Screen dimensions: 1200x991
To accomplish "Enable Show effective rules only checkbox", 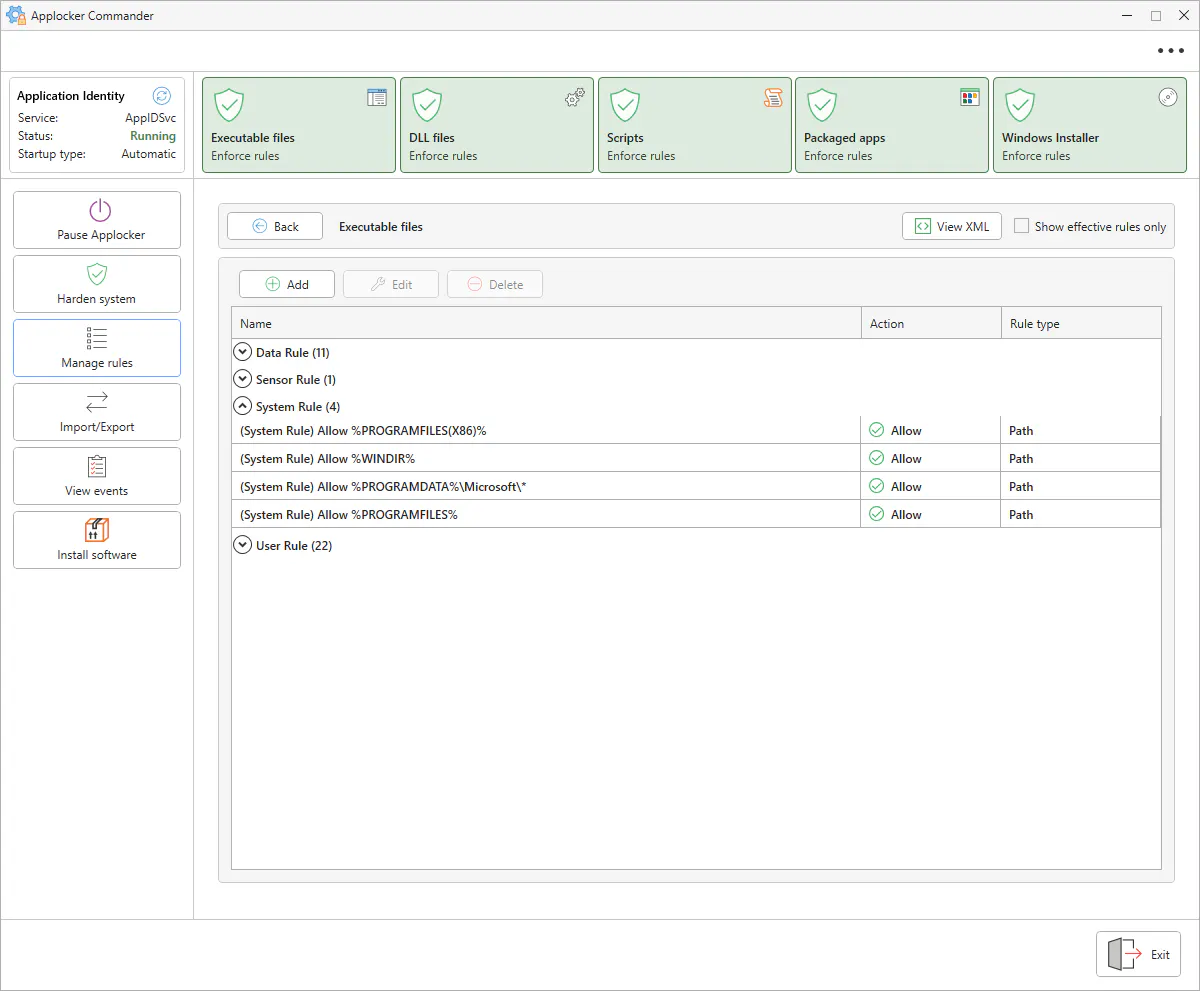I will click(x=1021, y=226).
